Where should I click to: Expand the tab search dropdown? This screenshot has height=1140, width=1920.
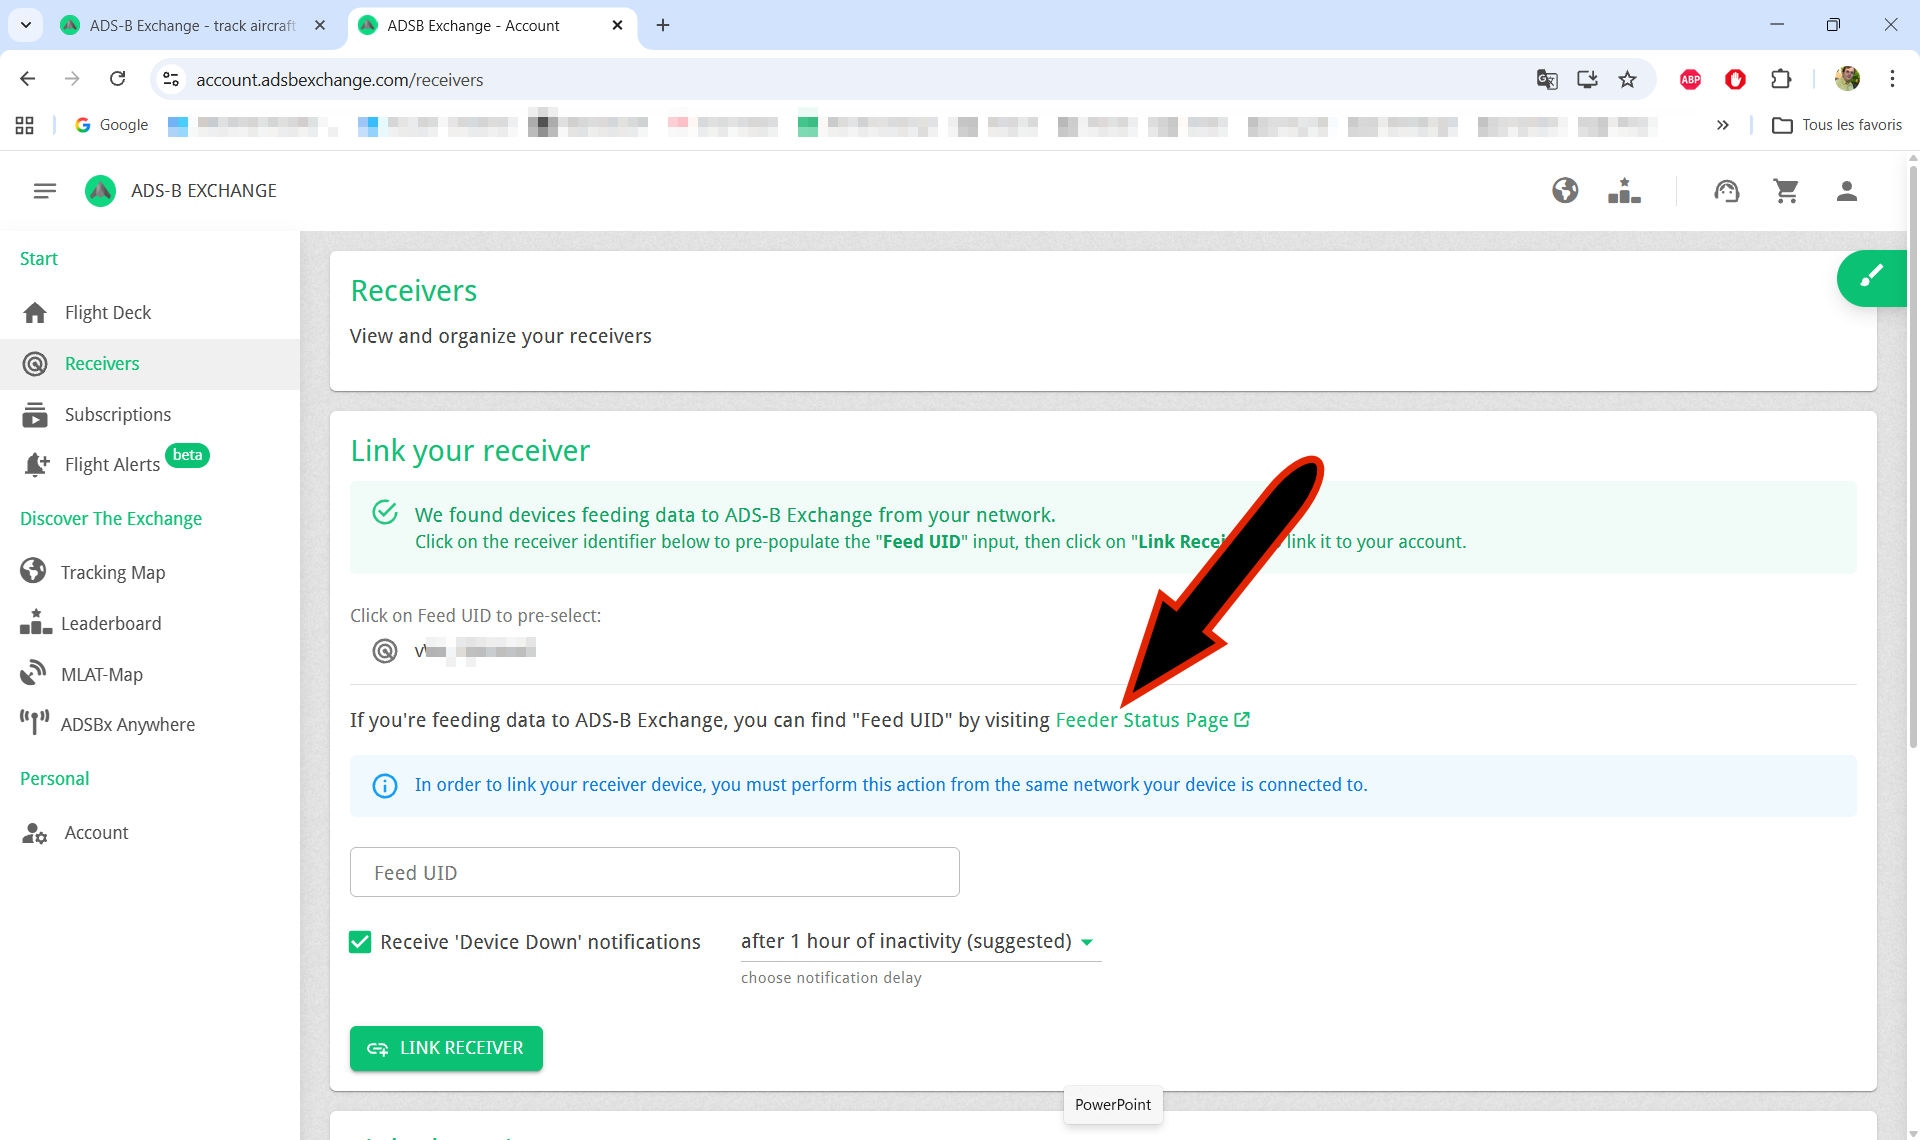[x=26, y=25]
